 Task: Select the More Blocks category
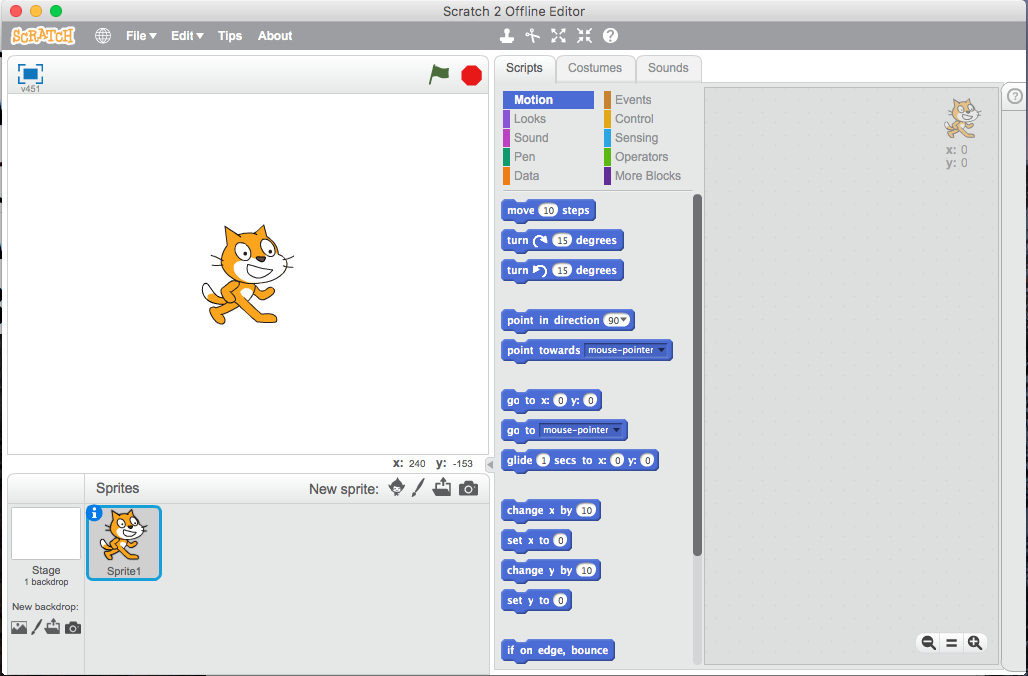pyautogui.click(x=647, y=176)
